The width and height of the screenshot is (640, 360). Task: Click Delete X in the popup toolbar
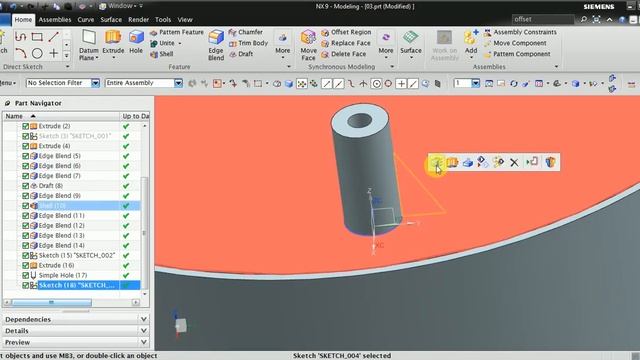pyautogui.click(x=514, y=162)
